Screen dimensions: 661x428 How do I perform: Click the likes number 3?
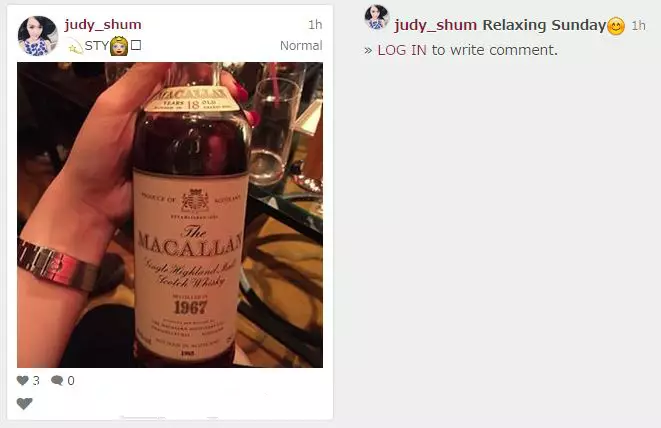click(x=36, y=381)
